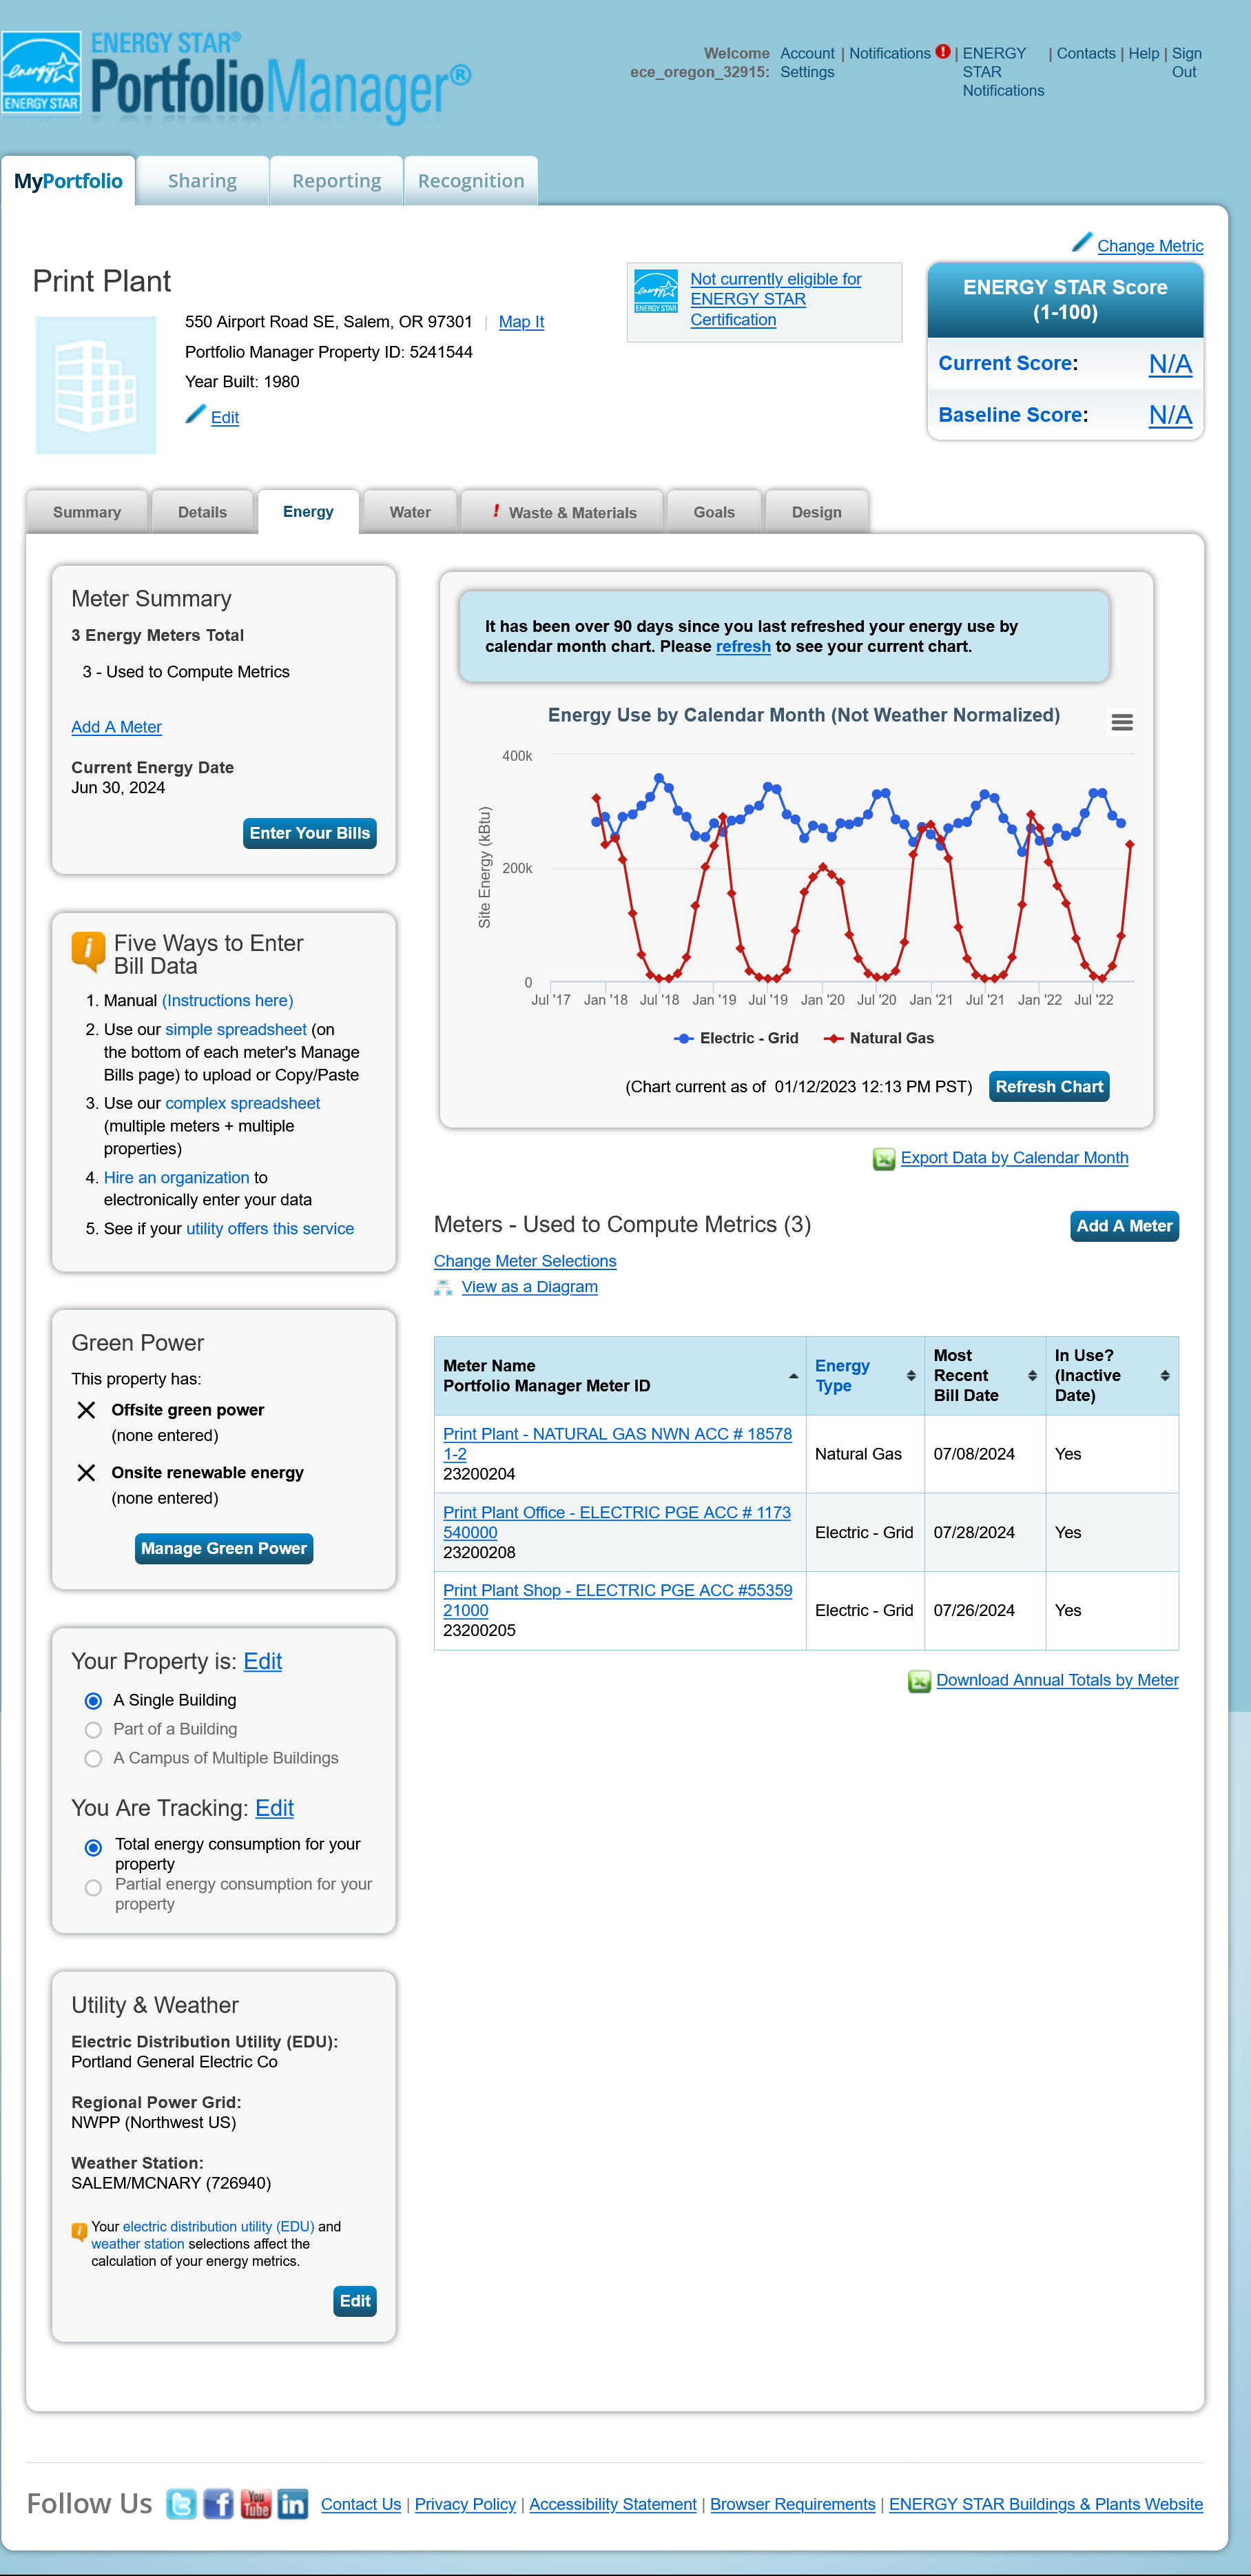Click Edit next to You Are Tracking
Image resolution: width=1251 pixels, height=2576 pixels.
click(x=274, y=1809)
